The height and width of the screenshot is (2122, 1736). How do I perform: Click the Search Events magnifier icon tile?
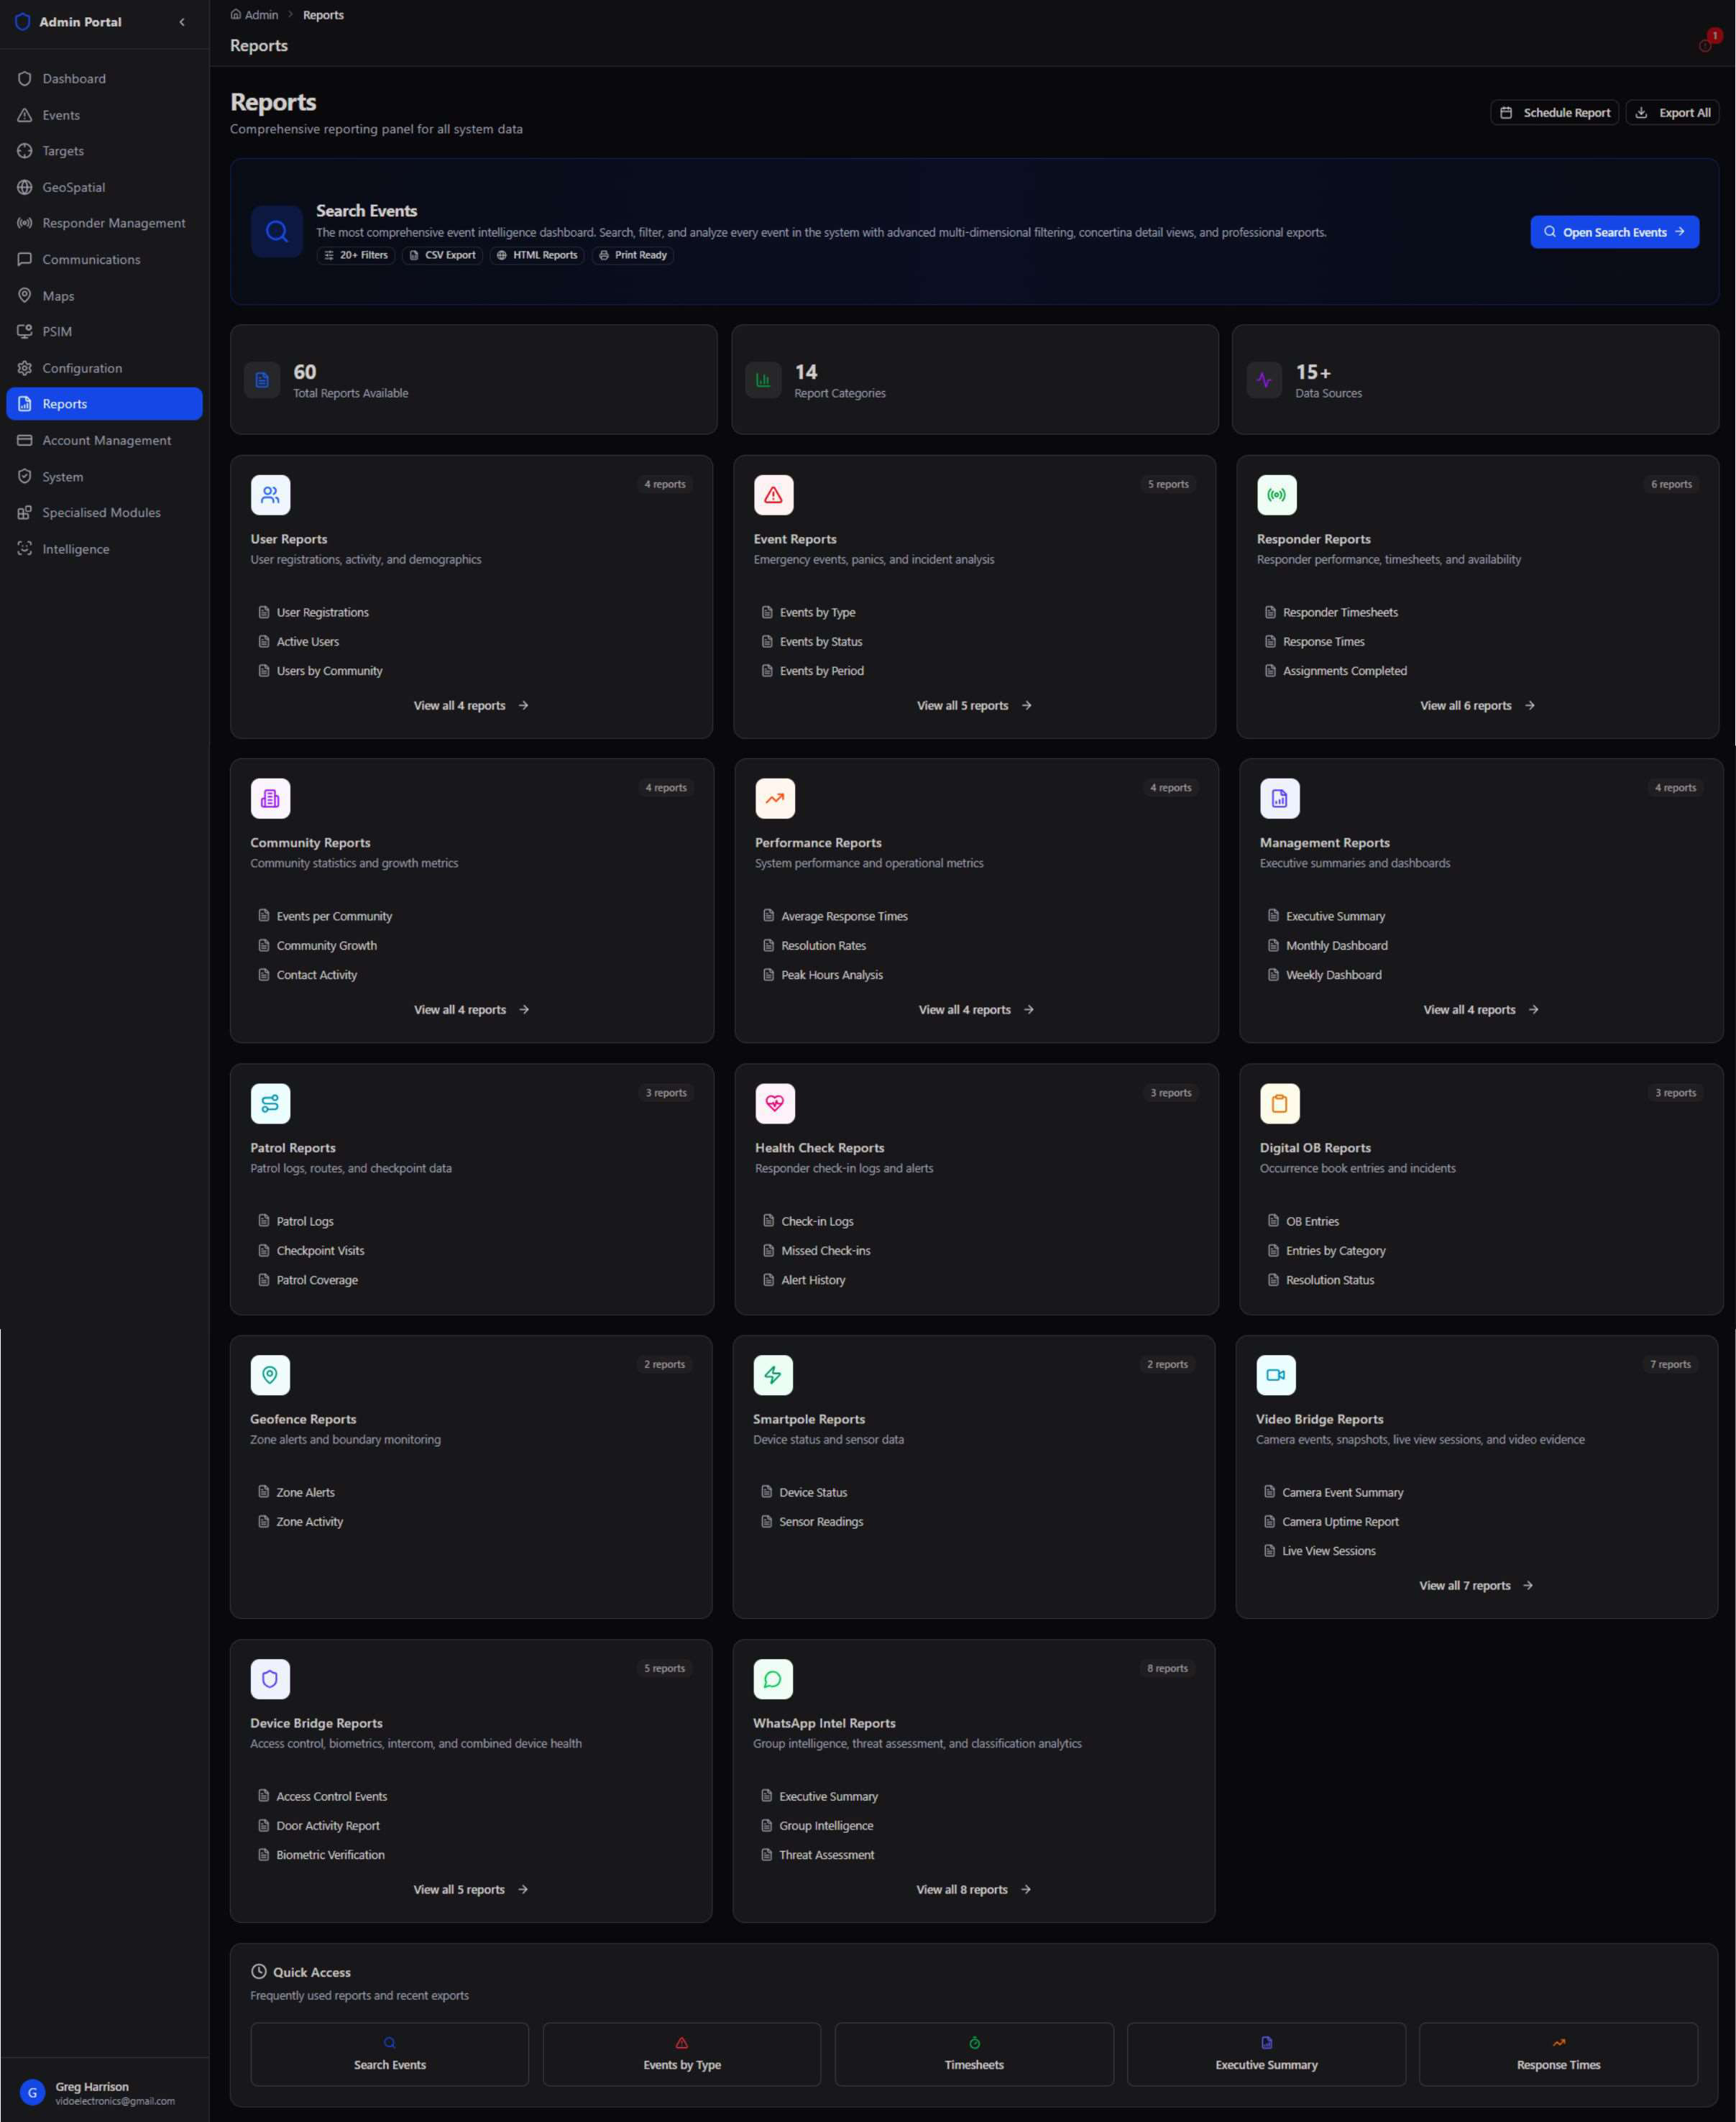[x=277, y=232]
